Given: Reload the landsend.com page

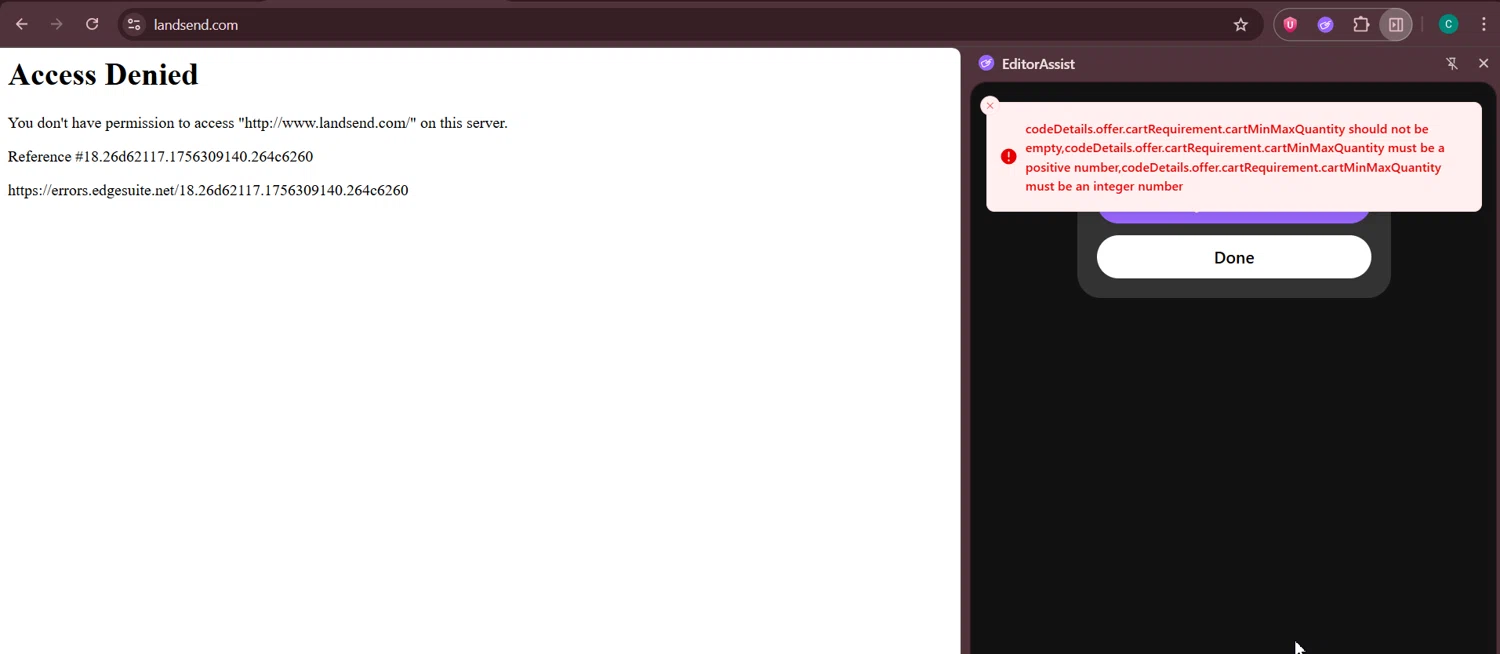Looking at the screenshot, I should [92, 24].
